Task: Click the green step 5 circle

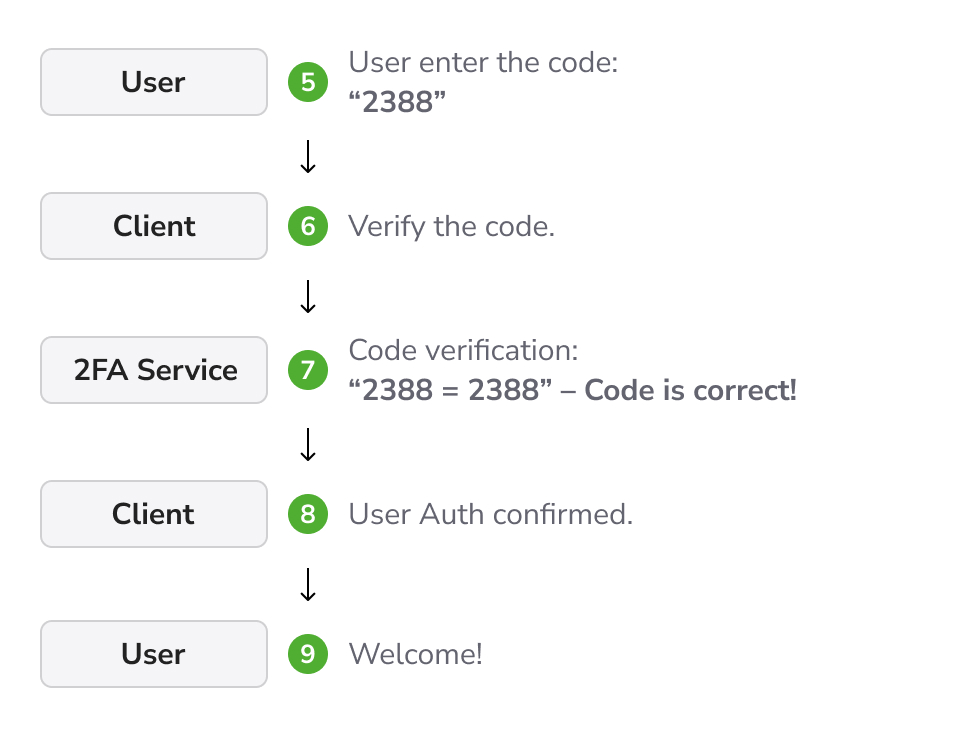Action: (x=308, y=82)
